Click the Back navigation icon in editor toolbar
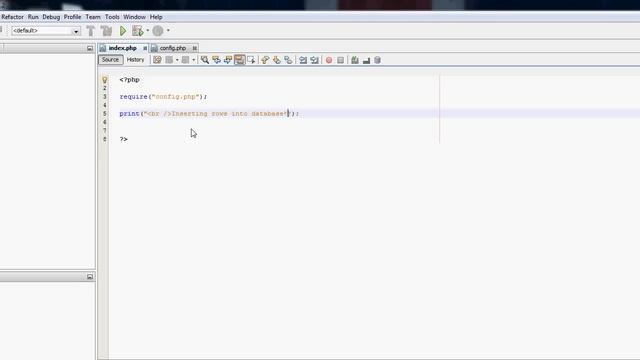Screen dimensions: 640x360 (x=169, y=60)
